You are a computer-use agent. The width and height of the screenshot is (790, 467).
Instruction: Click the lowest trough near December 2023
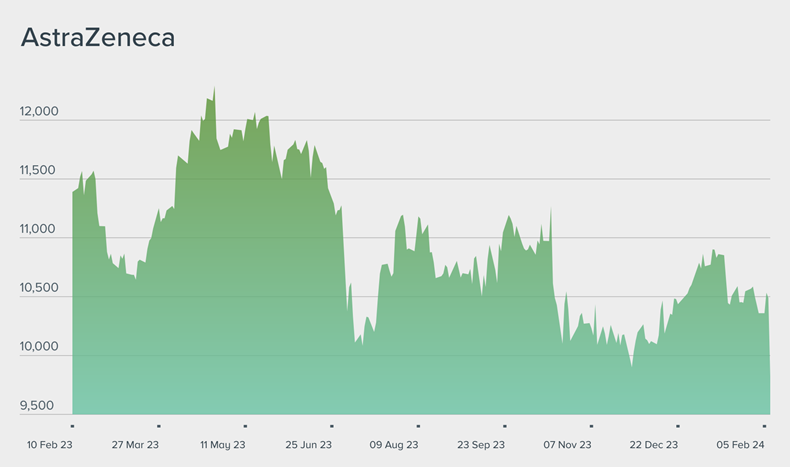click(x=631, y=366)
